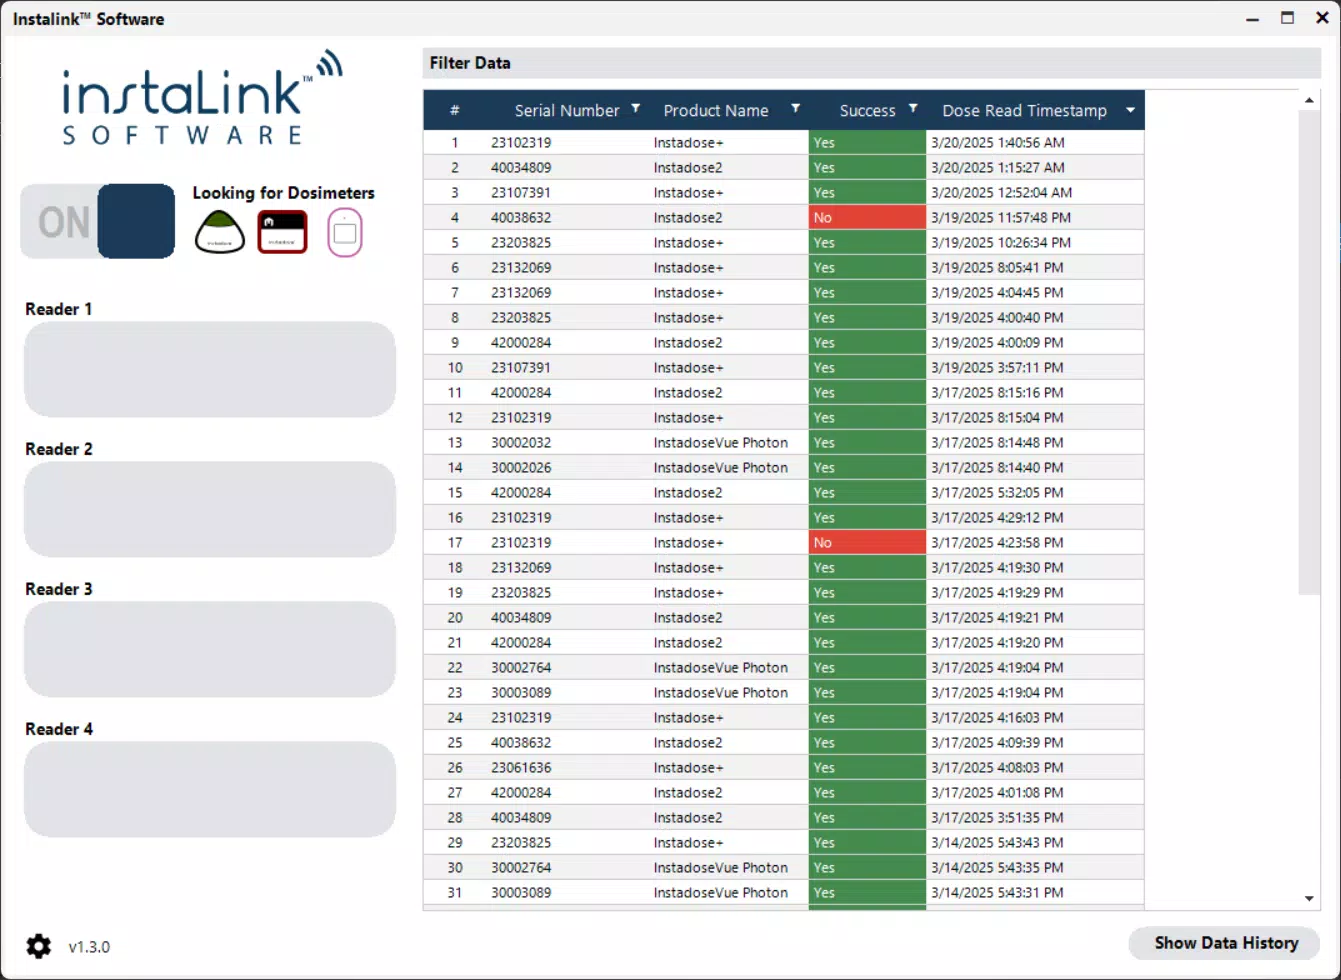This screenshot has height=980, width=1341.
Task: Click the red No cell in row 17
Action: (867, 542)
